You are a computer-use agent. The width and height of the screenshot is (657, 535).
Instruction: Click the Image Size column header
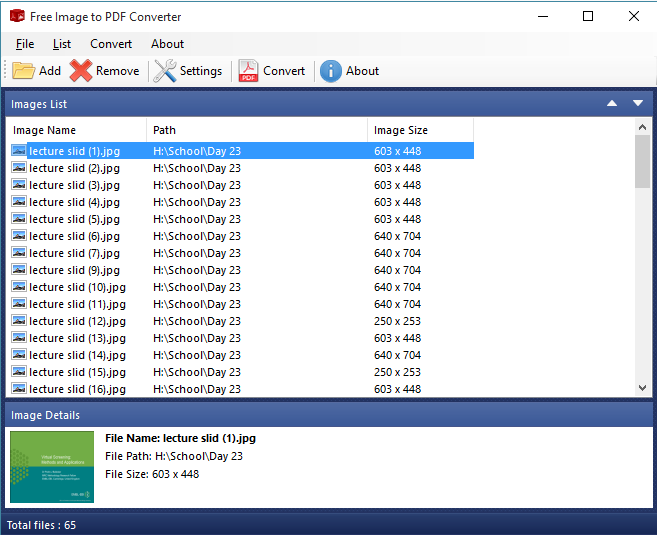point(419,130)
